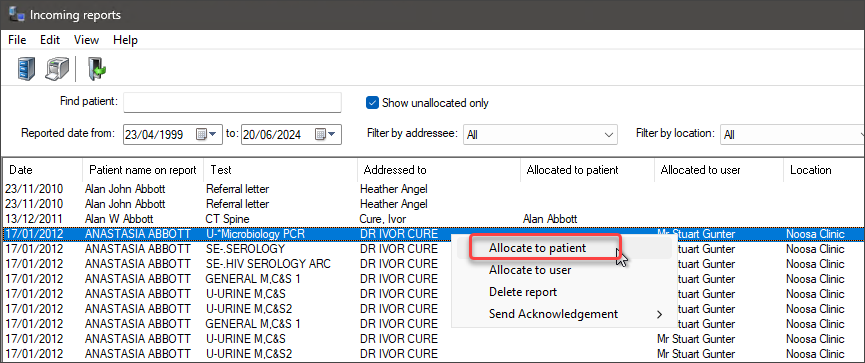
Task: Uncheck Show unallocated only
Action: [x=372, y=103]
